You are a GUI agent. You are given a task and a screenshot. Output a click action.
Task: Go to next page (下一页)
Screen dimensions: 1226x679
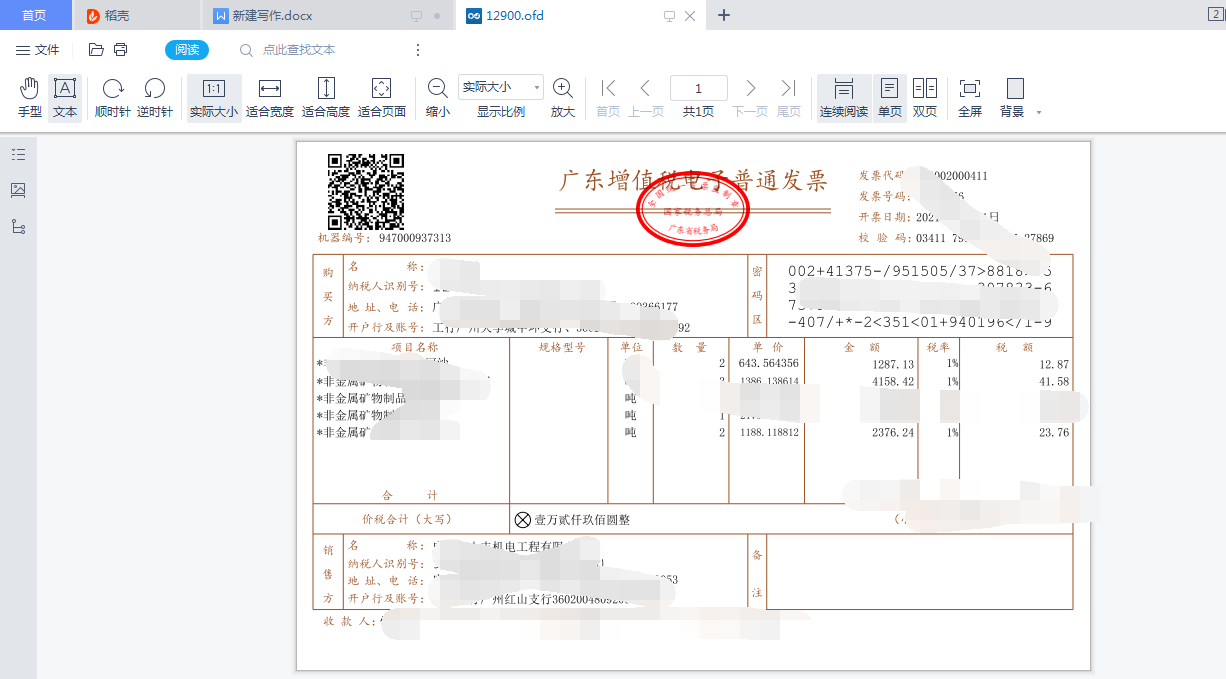pyautogui.click(x=751, y=98)
